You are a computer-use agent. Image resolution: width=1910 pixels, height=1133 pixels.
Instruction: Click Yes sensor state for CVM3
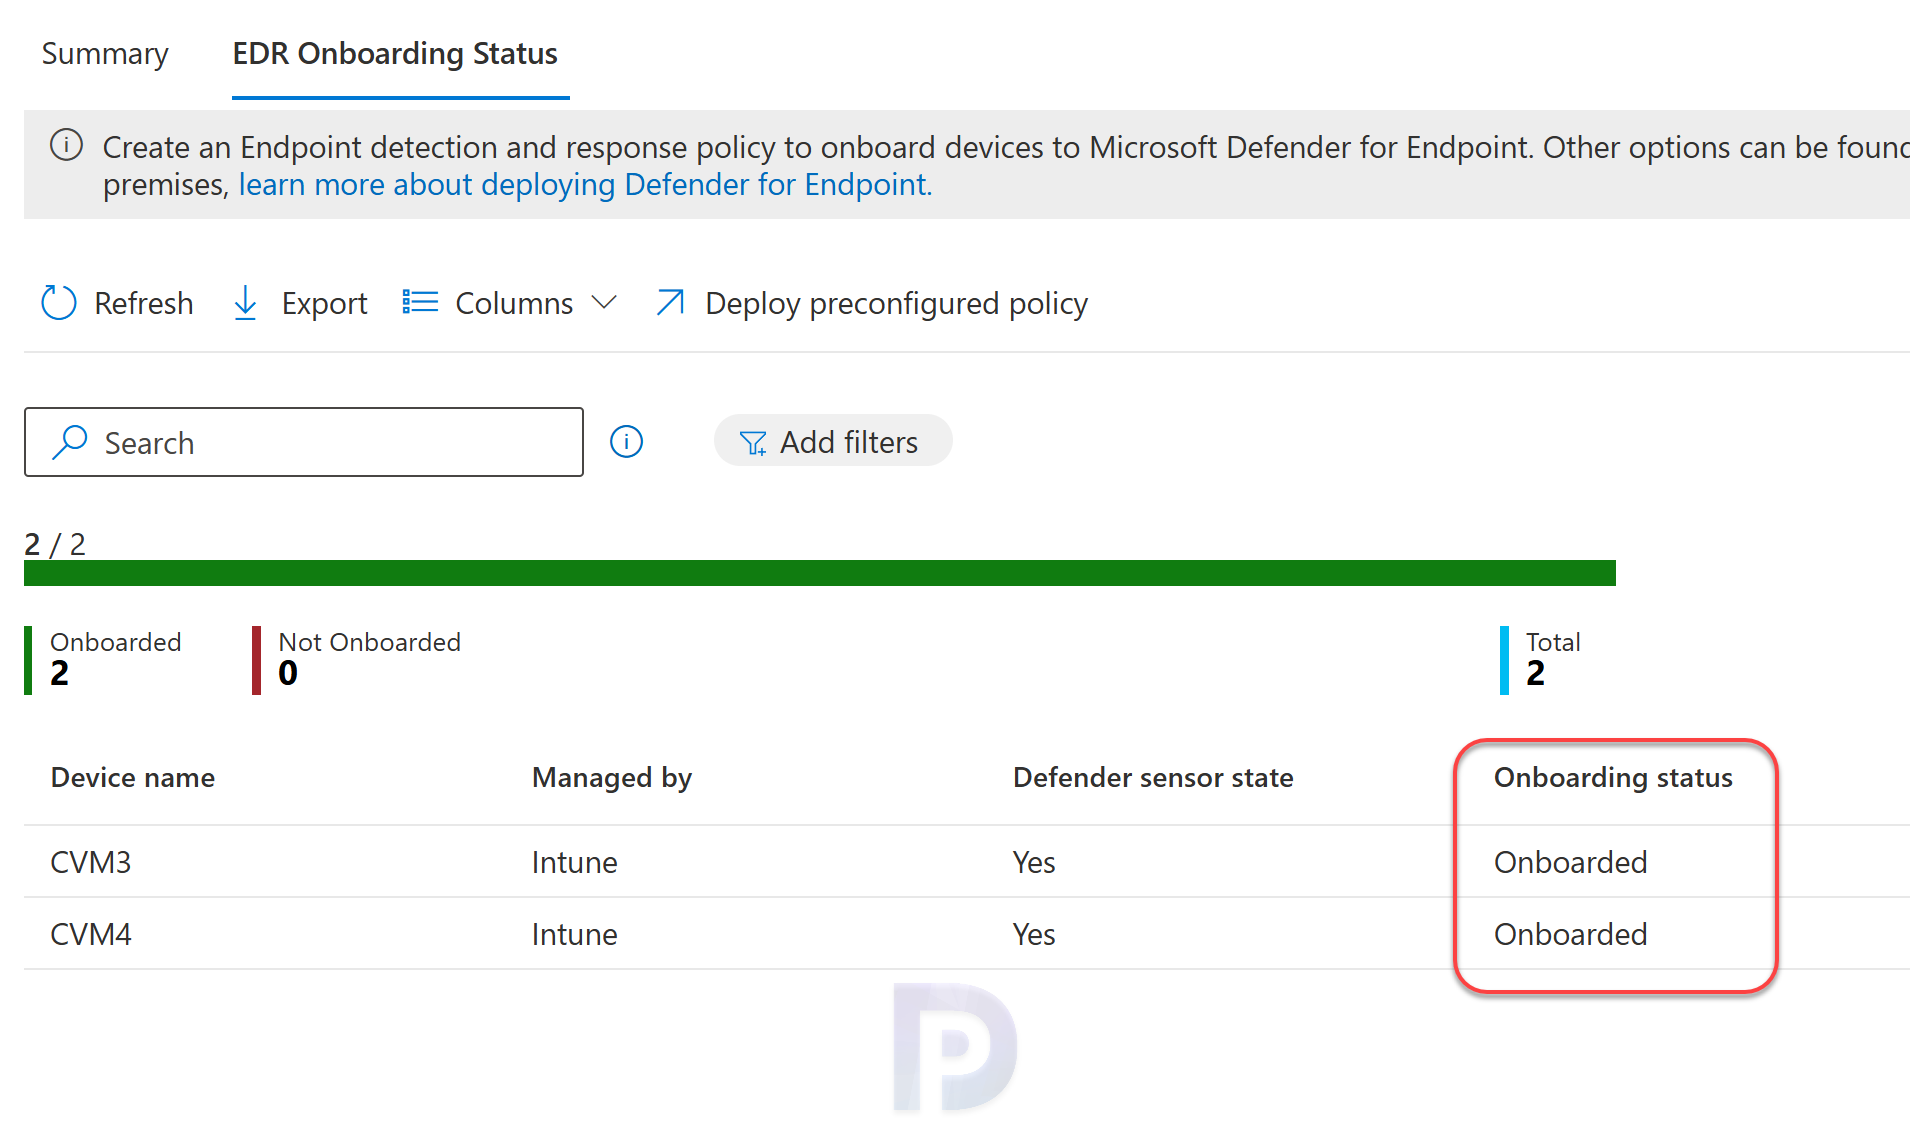point(1034,862)
